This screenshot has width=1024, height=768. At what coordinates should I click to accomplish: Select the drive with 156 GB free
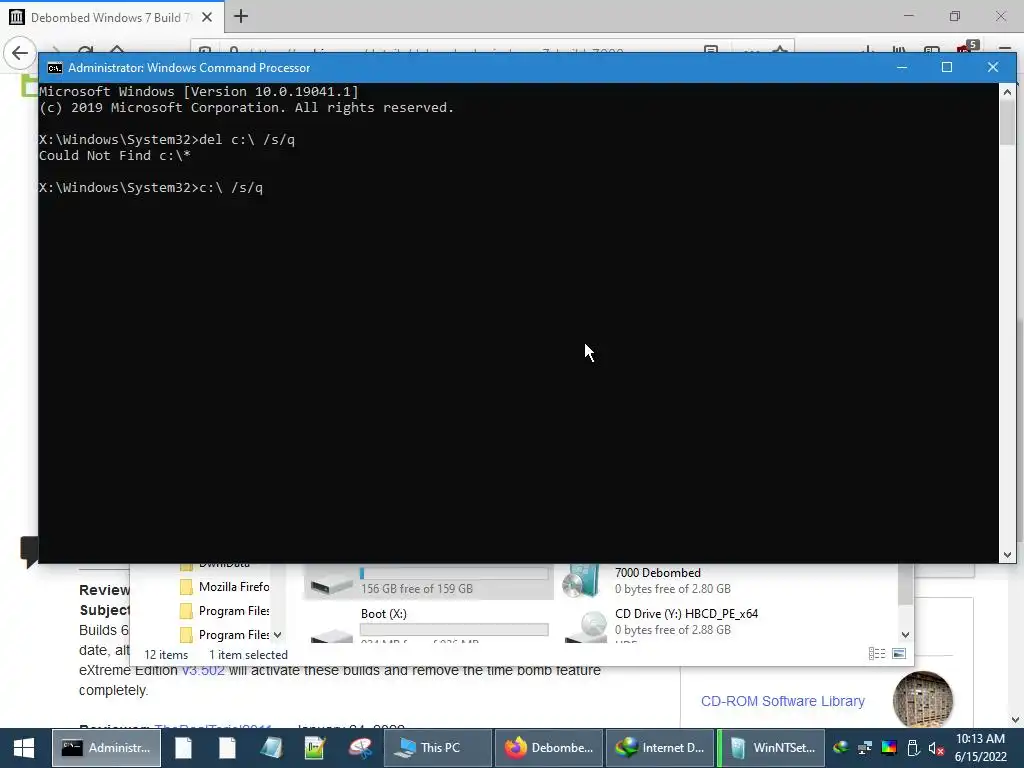click(428, 581)
